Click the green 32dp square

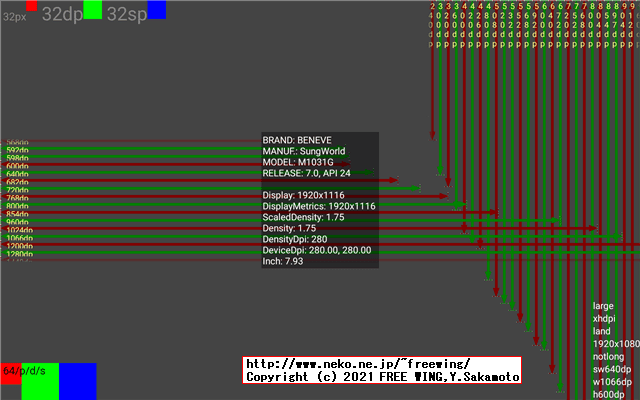pyautogui.click(x=92, y=9)
